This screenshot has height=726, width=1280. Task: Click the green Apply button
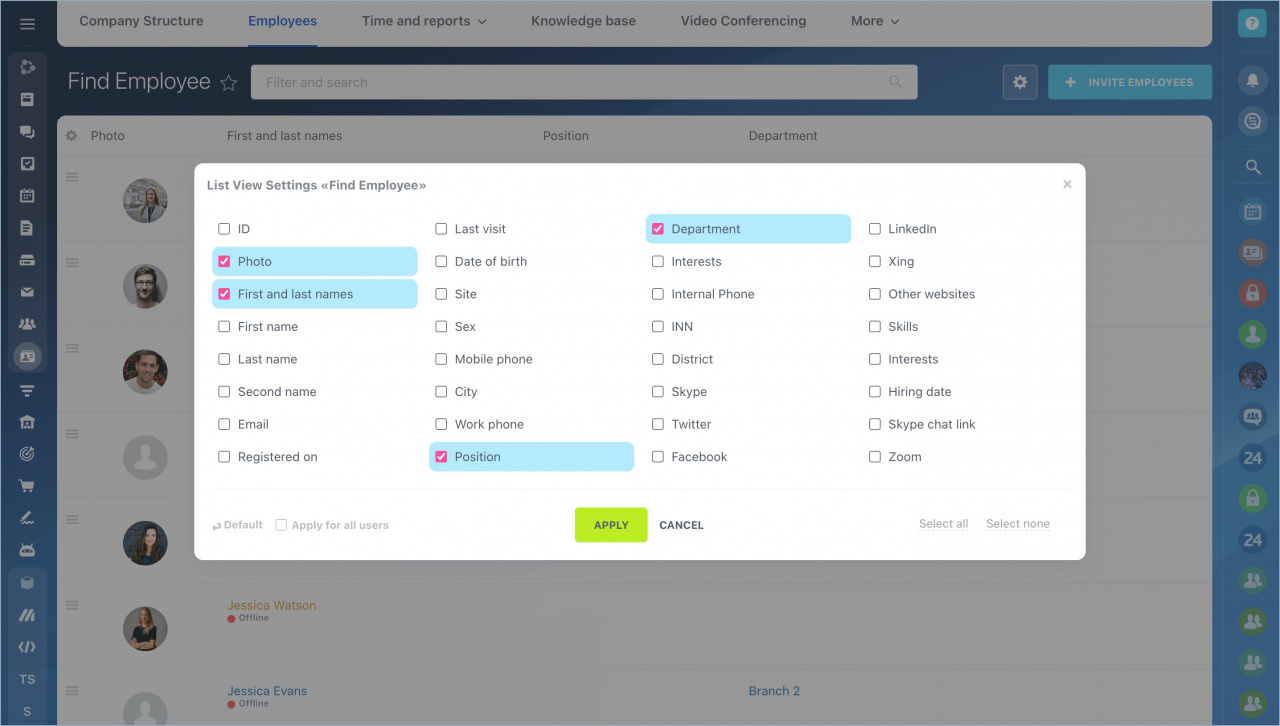(x=611, y=525)
